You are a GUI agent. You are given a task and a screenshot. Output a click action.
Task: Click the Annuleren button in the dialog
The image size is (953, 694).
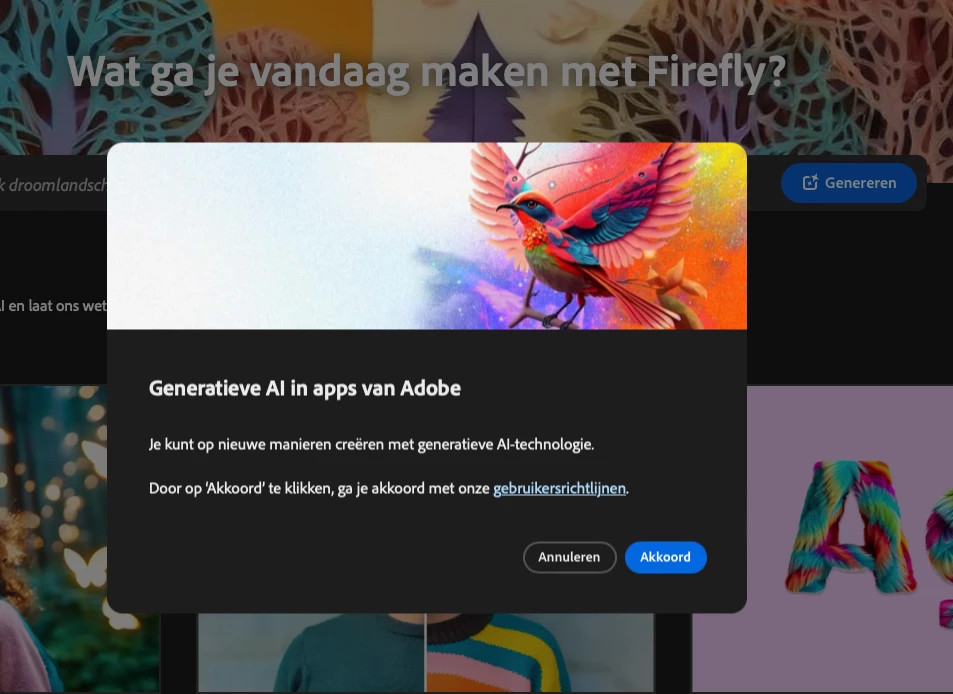569,557
